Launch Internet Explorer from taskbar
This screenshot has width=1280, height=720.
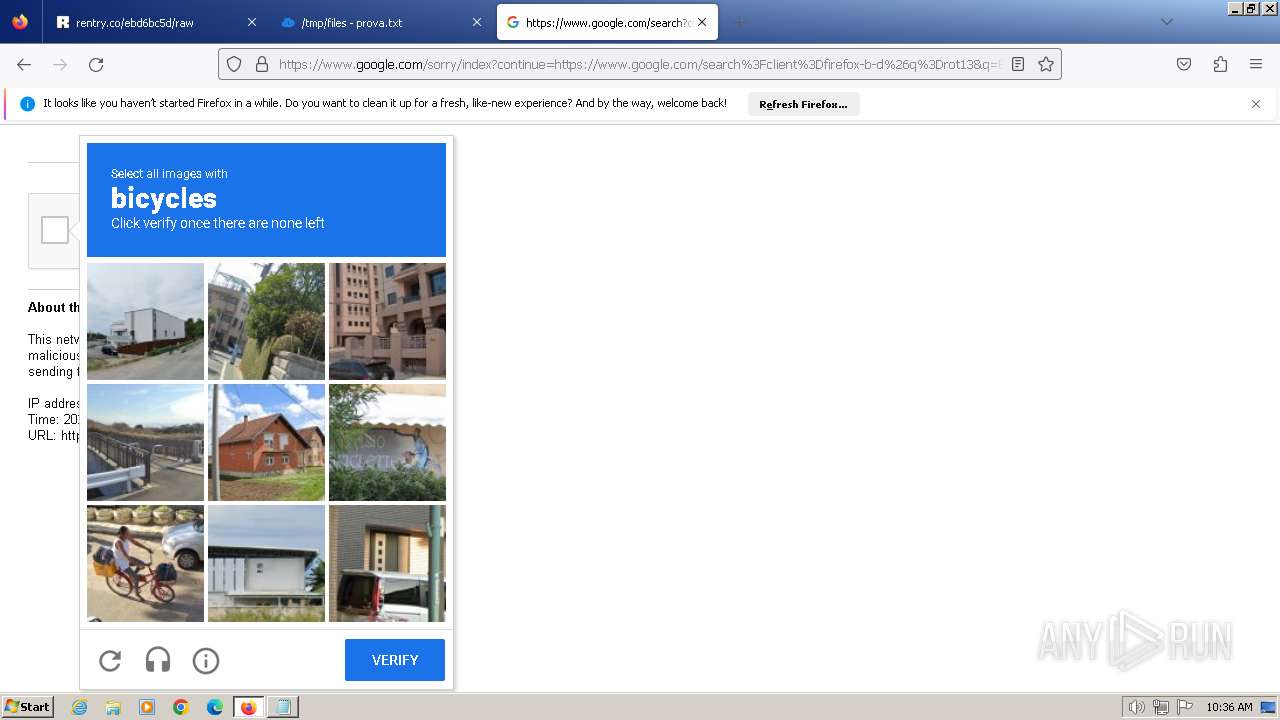tap(79, 707)
